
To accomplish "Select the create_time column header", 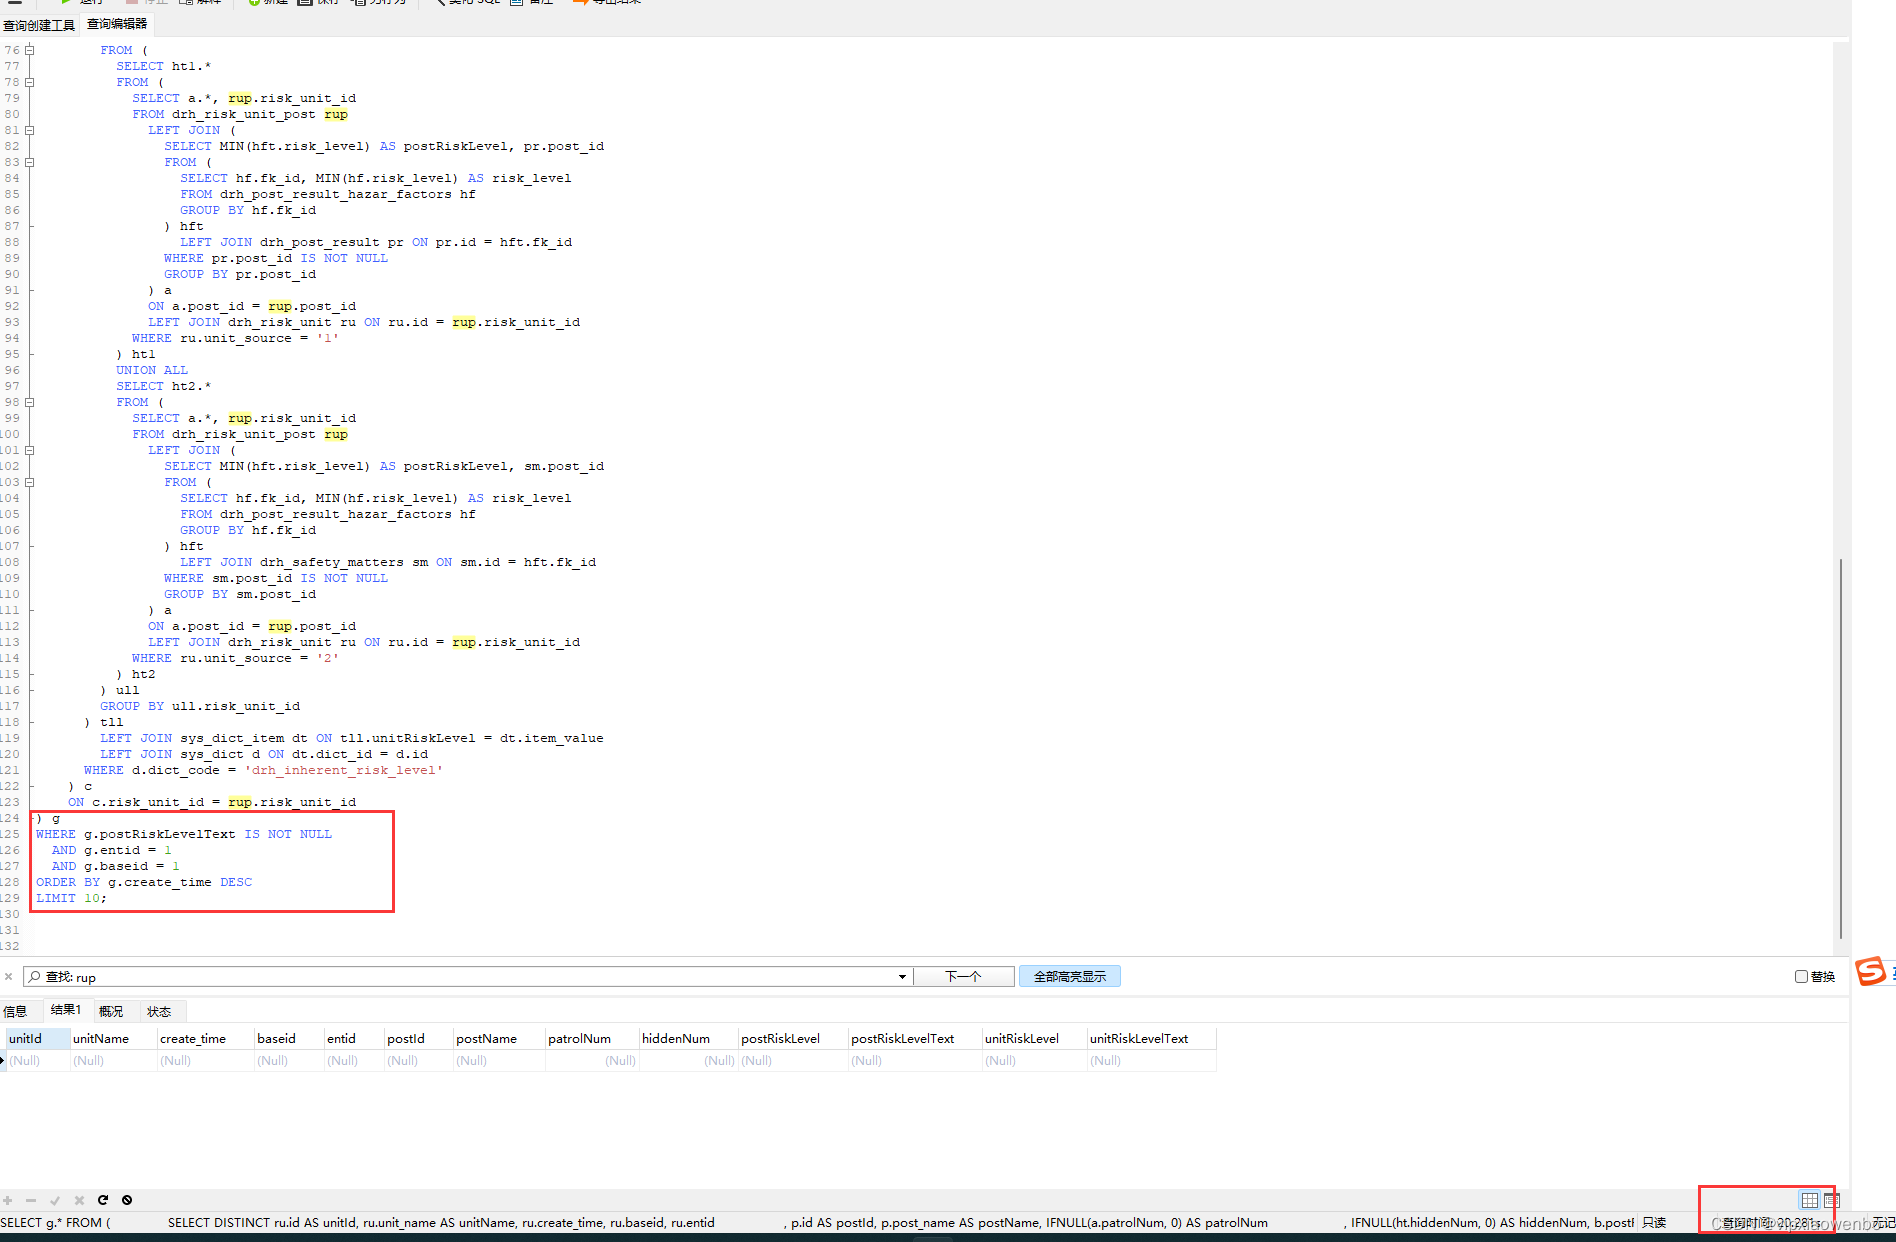I will (x=206, y=1039).
